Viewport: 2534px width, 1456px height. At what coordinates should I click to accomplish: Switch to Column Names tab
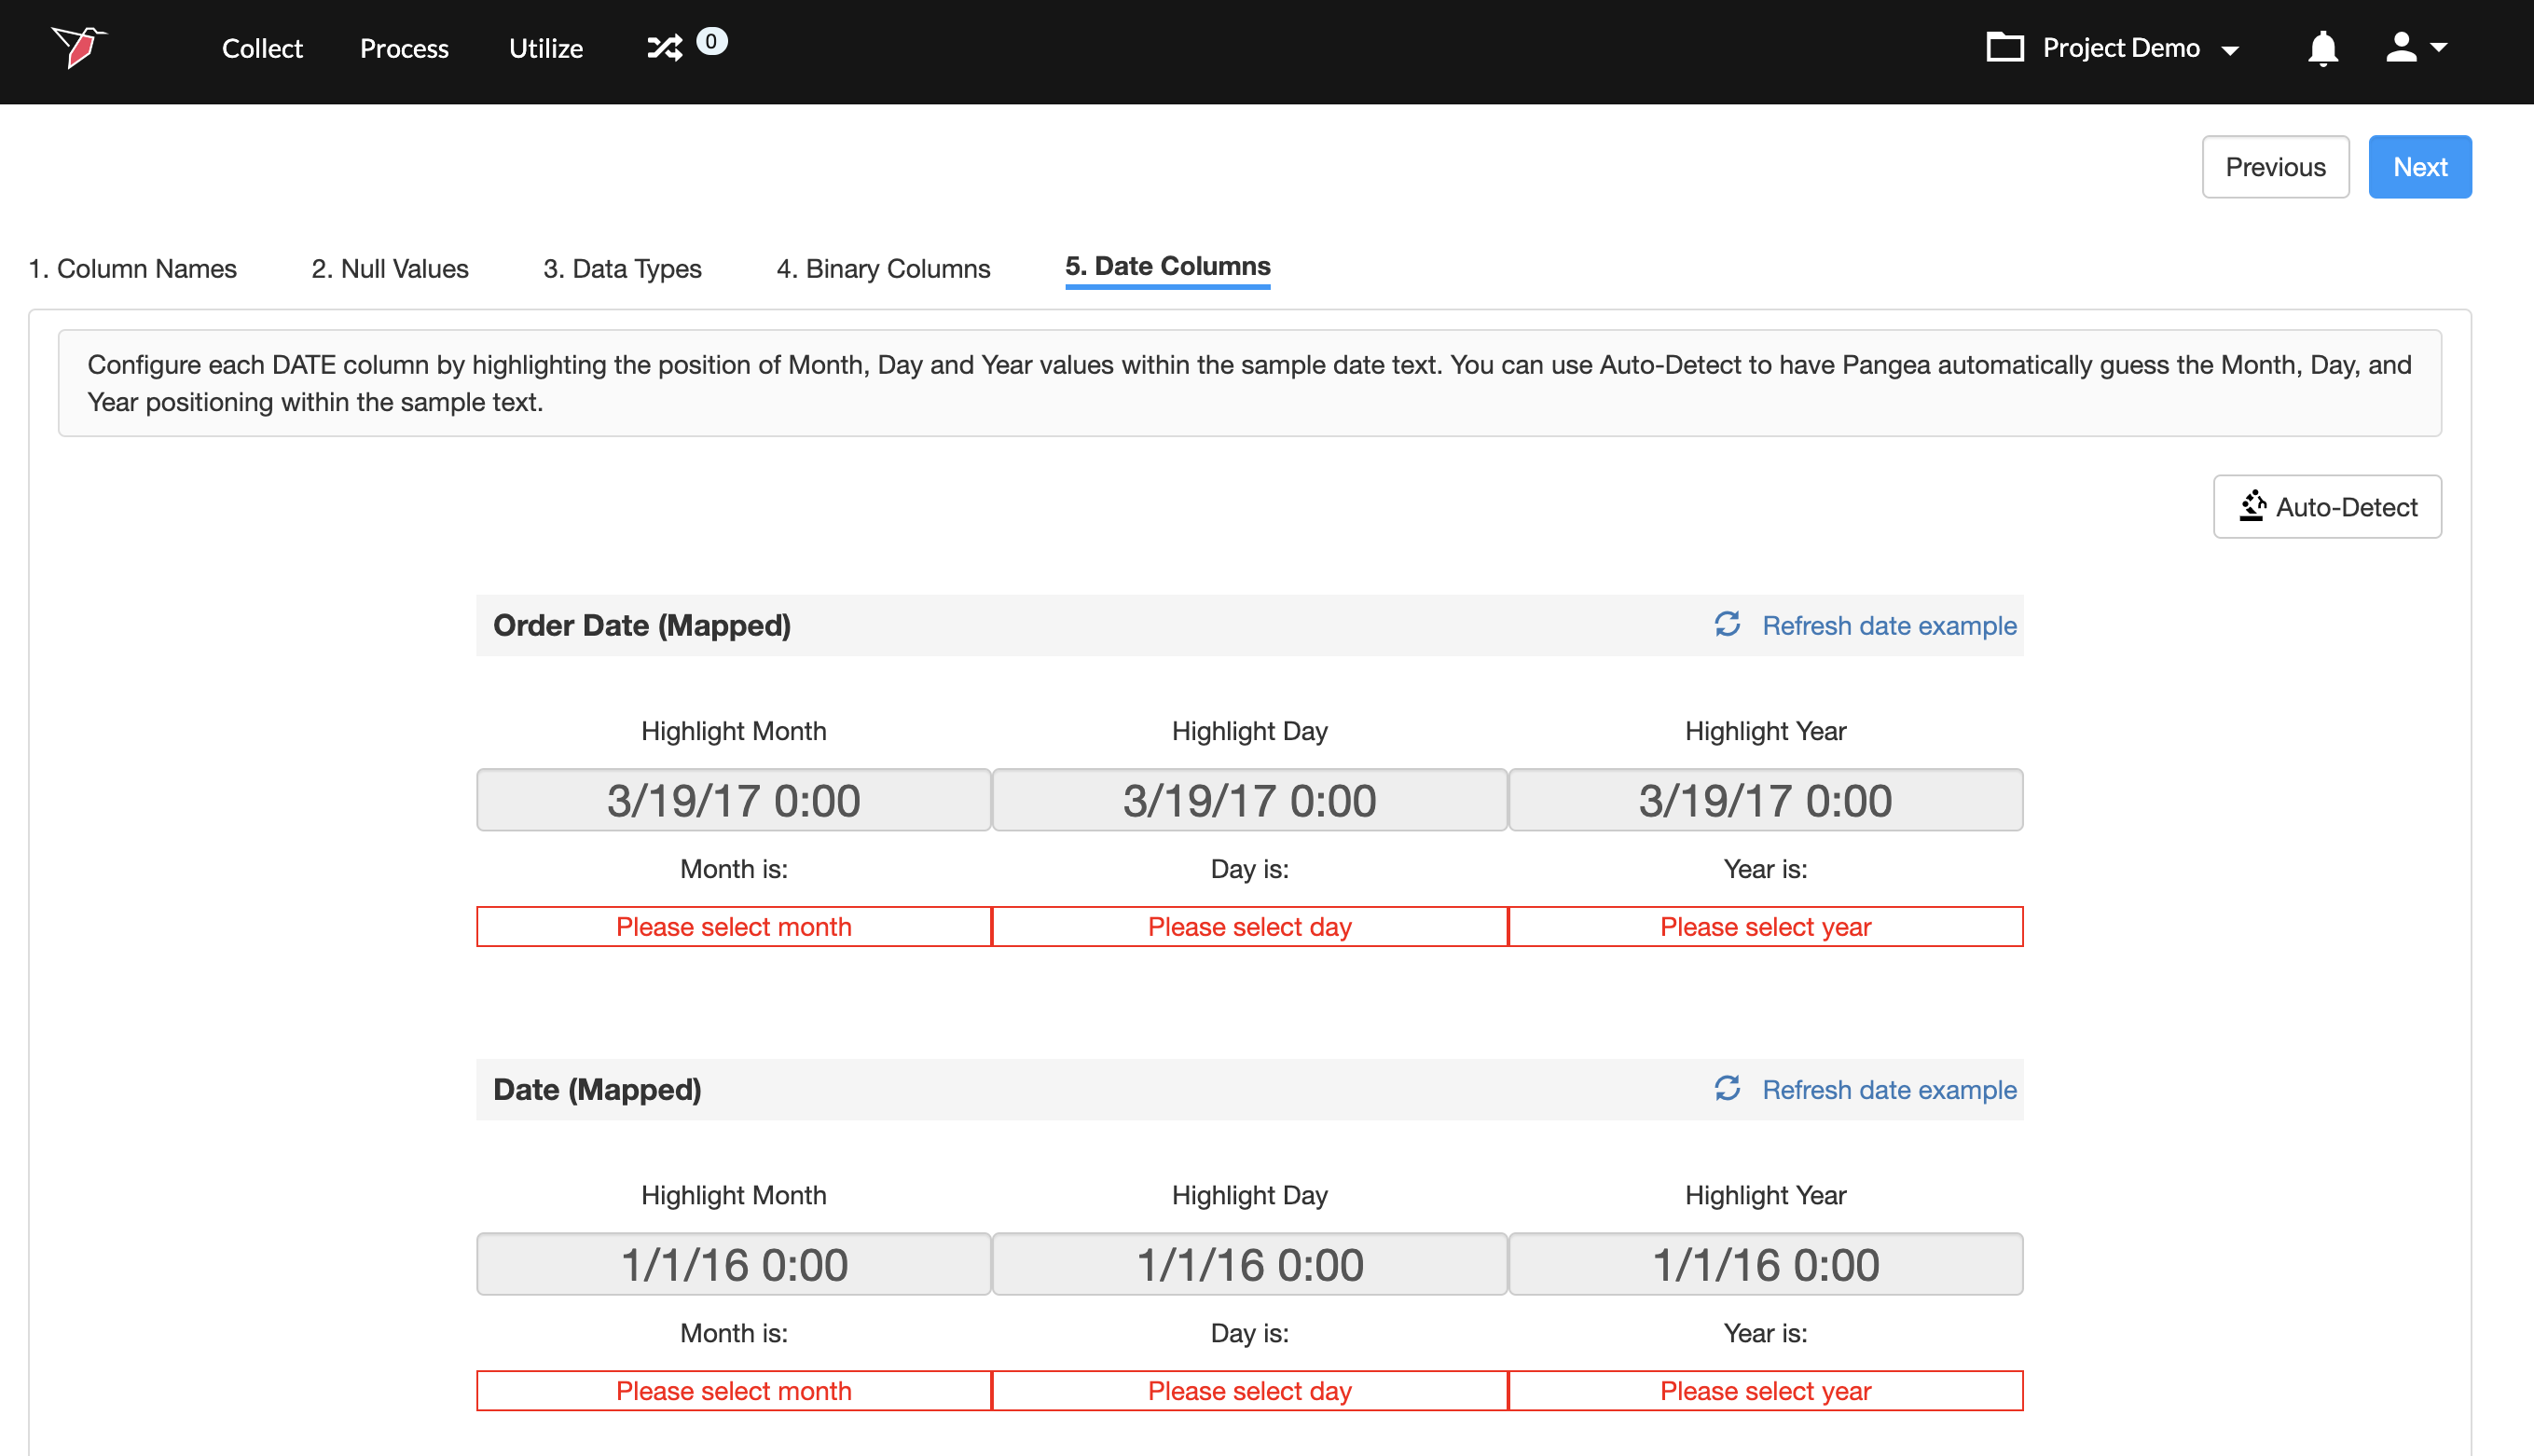click(132, 268)
